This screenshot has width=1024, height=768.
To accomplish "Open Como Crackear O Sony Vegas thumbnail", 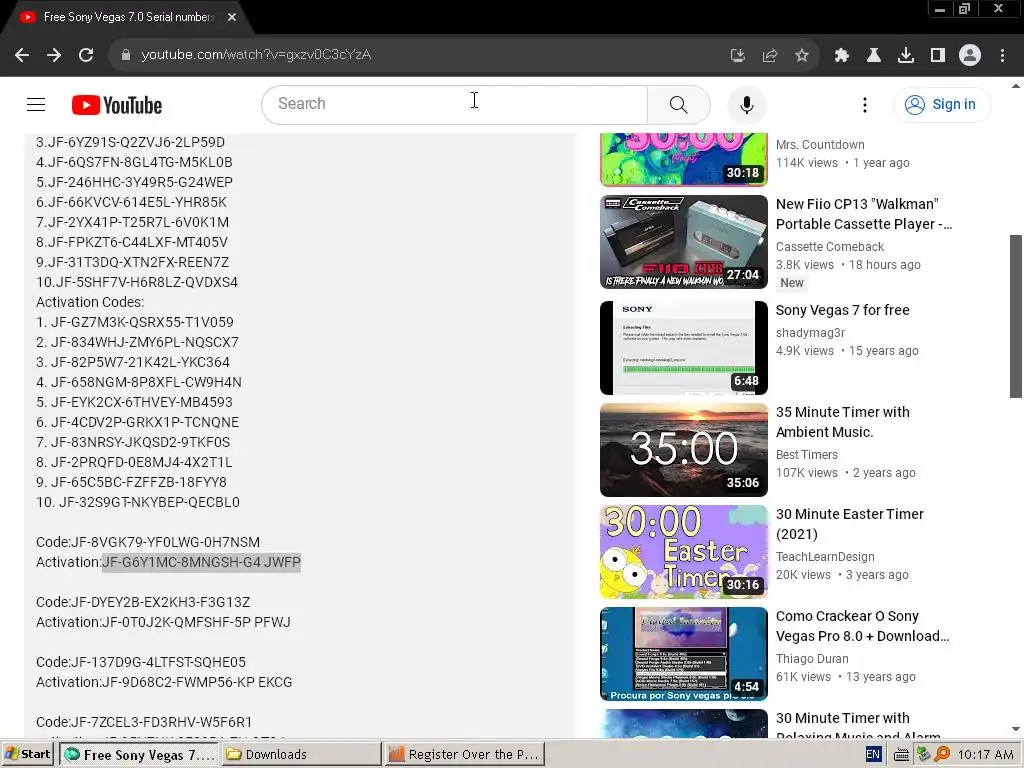I will click(x=683, y=654).
